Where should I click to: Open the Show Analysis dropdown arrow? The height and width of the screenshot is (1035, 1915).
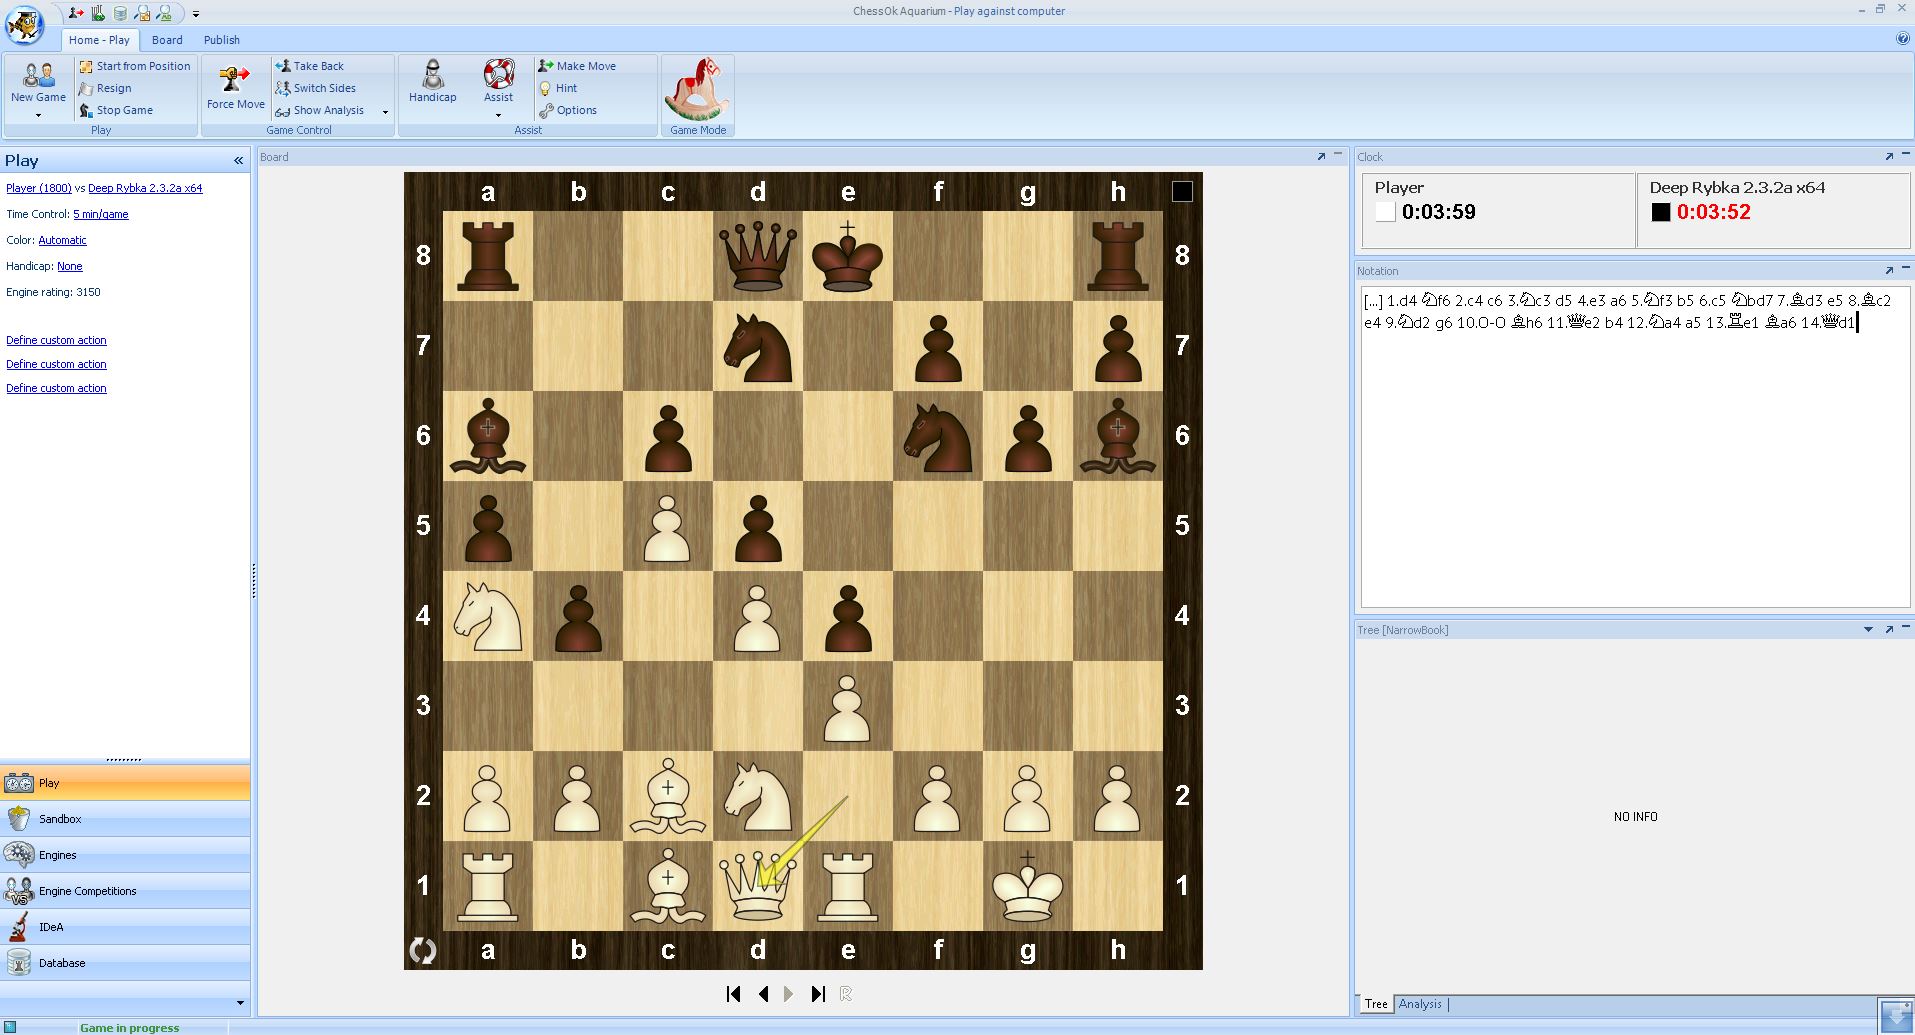(385, 112)
